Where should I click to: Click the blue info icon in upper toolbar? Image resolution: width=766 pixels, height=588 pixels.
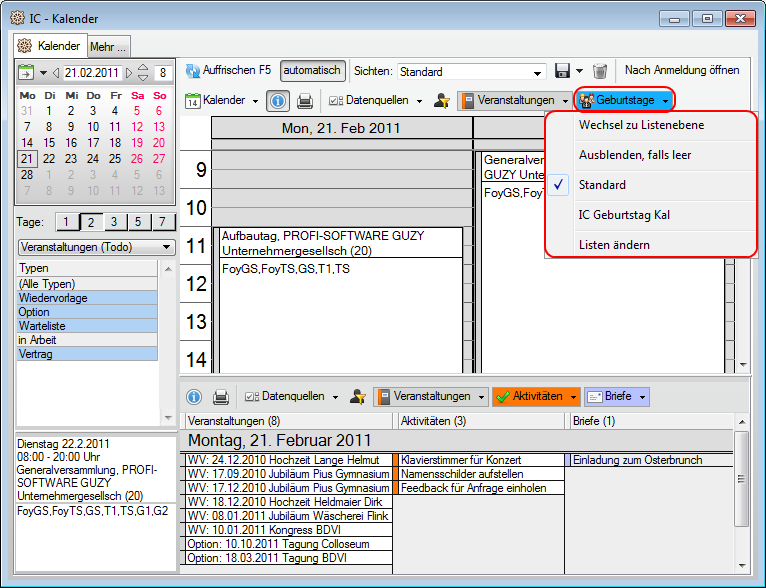[279, 101]
